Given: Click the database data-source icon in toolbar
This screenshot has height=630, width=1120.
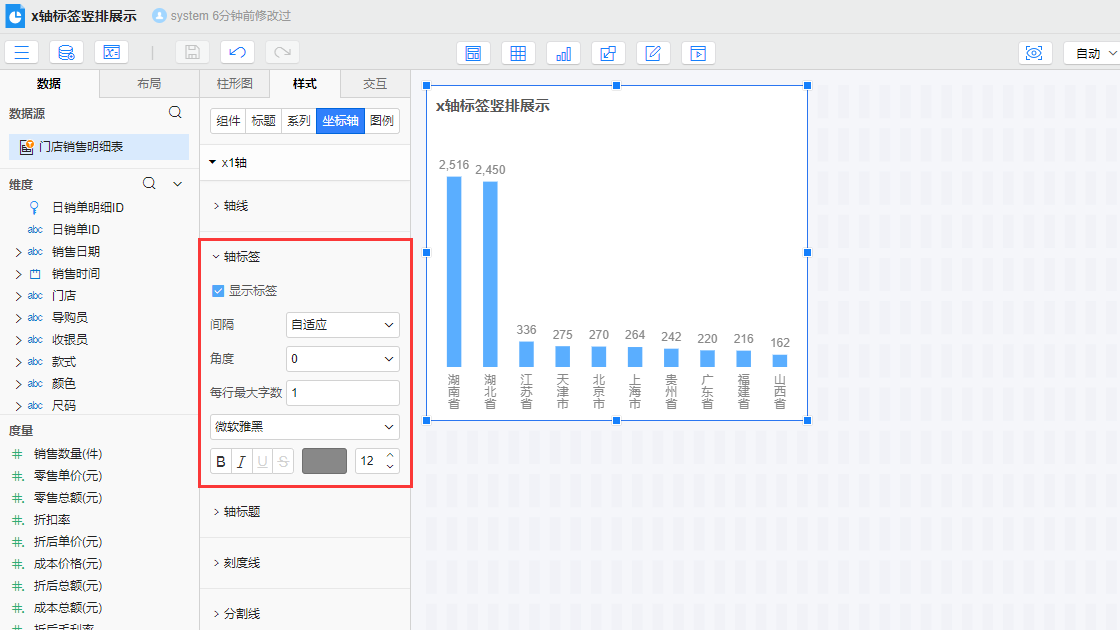Looking at the screenshot, I should tap(66, 51).
